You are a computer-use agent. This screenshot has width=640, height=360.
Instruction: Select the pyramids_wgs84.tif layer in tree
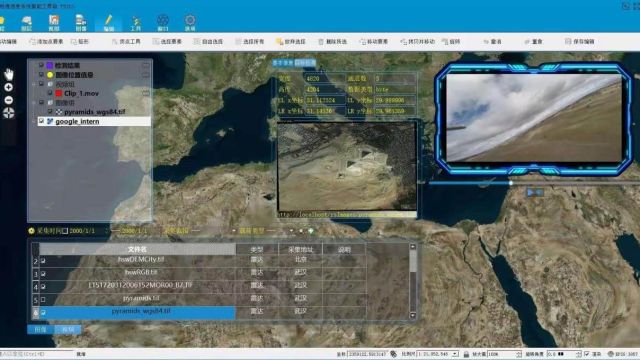(95, 111)
